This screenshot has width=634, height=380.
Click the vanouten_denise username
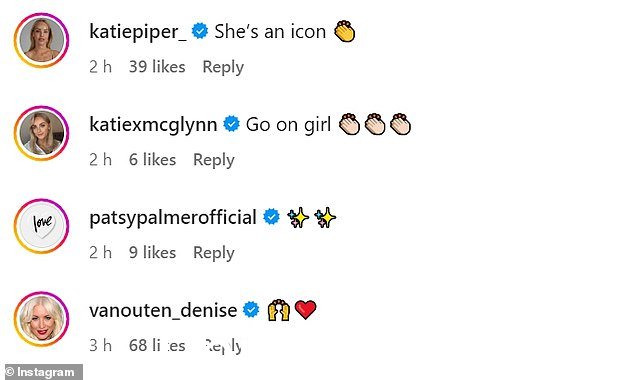(x=163, y=310)
